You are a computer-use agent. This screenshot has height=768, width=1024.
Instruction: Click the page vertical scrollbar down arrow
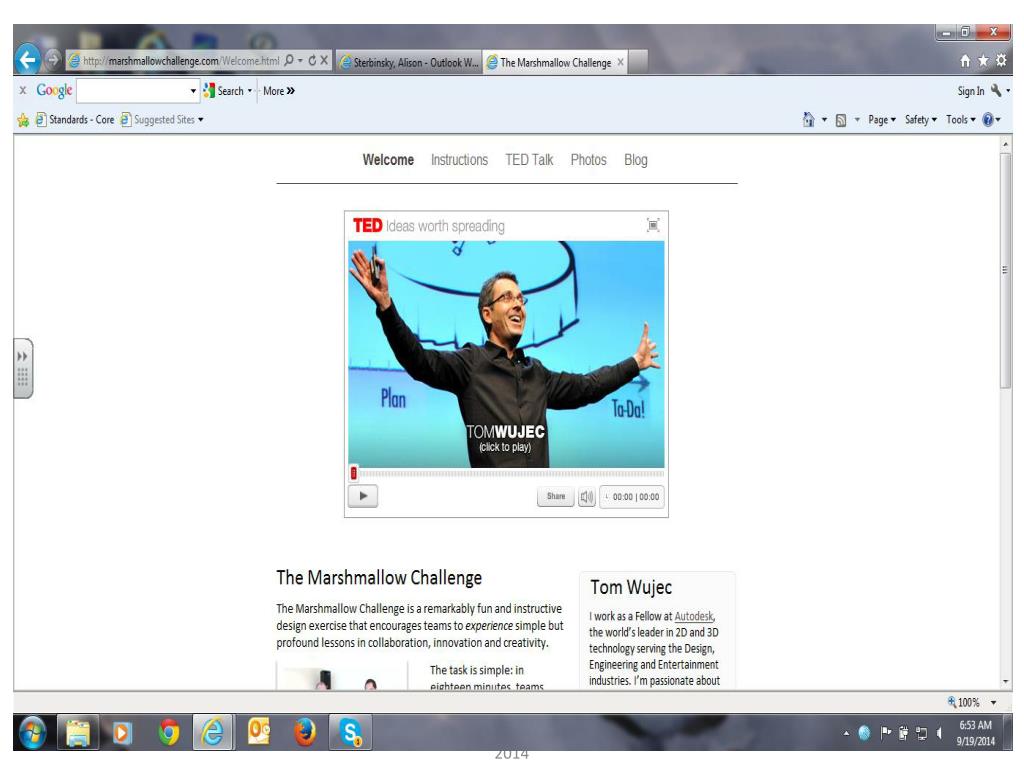1006,682
